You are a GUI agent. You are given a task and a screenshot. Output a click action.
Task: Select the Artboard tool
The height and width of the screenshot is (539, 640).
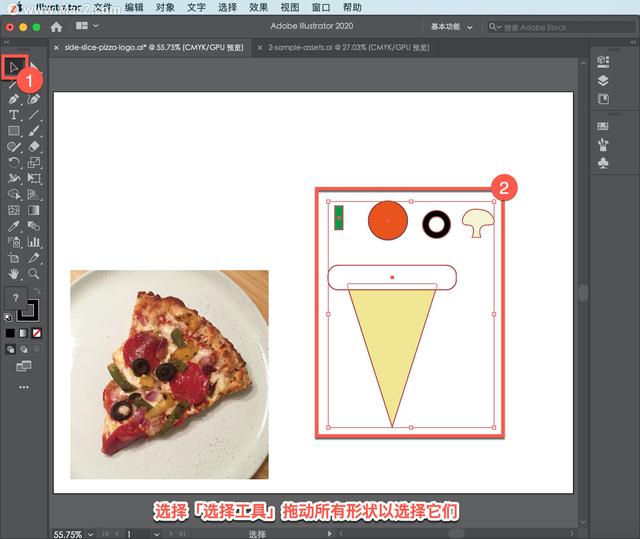(x=13, y=258)
